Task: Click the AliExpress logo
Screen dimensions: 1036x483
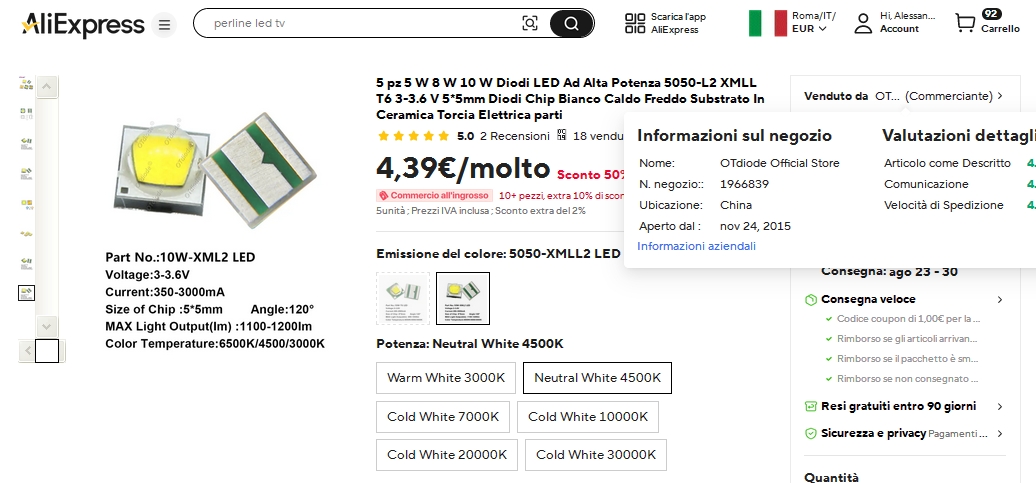Action: (83, 24)
